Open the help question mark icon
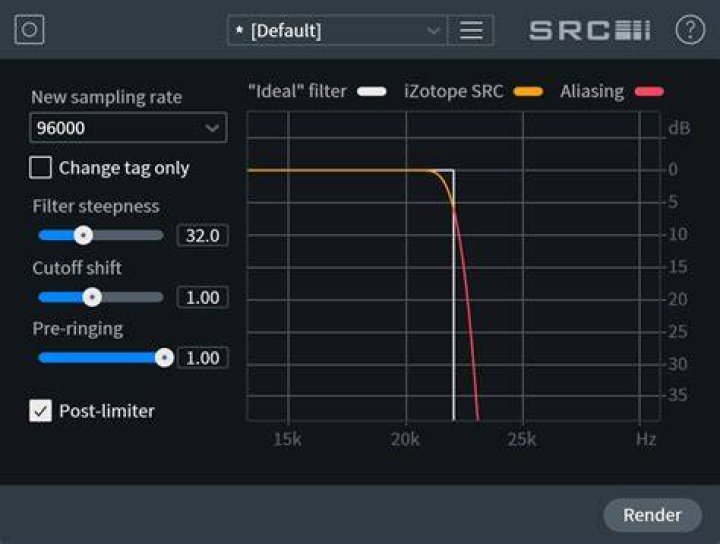The width and height of the screenshot is (720, 544). click(690, 30)
